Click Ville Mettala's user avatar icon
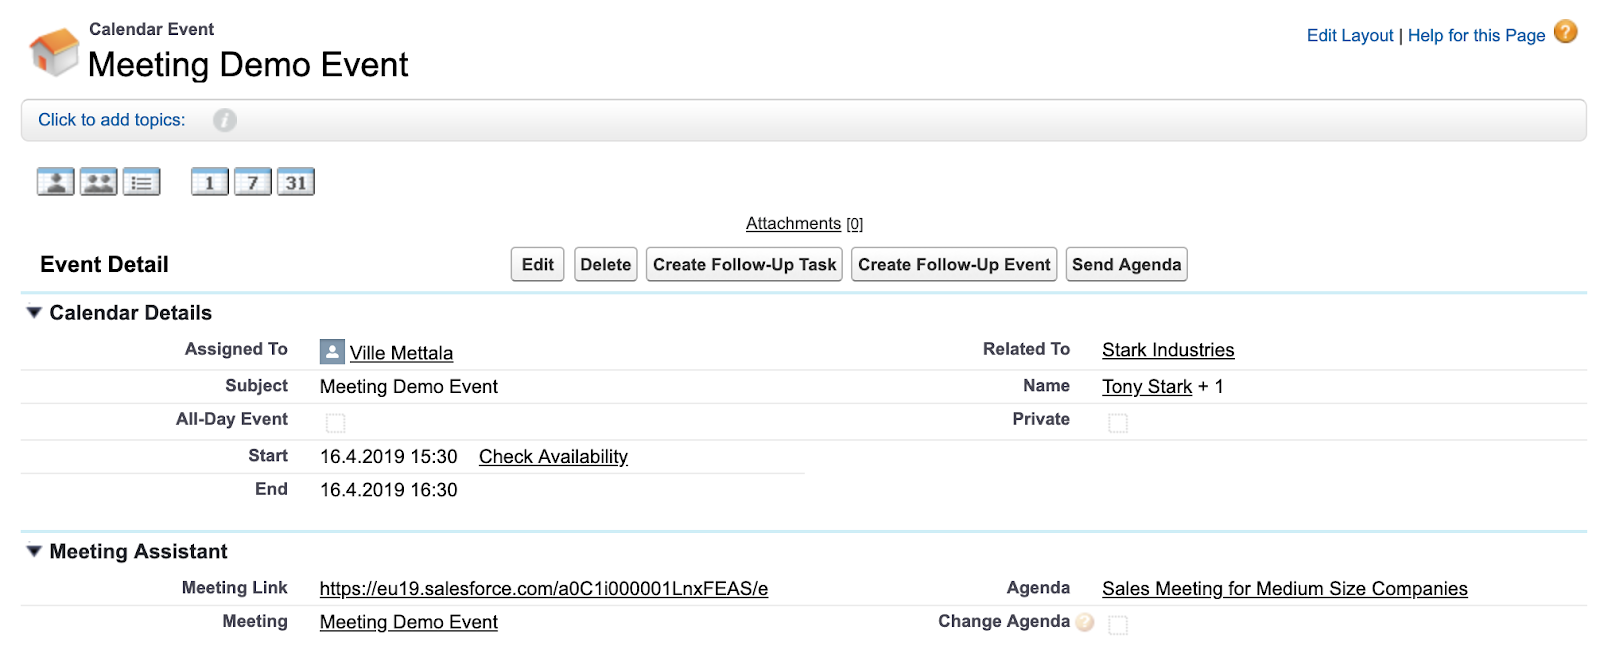The width and height of the screenshot is (1600, 654). click(x=332, y=351)
